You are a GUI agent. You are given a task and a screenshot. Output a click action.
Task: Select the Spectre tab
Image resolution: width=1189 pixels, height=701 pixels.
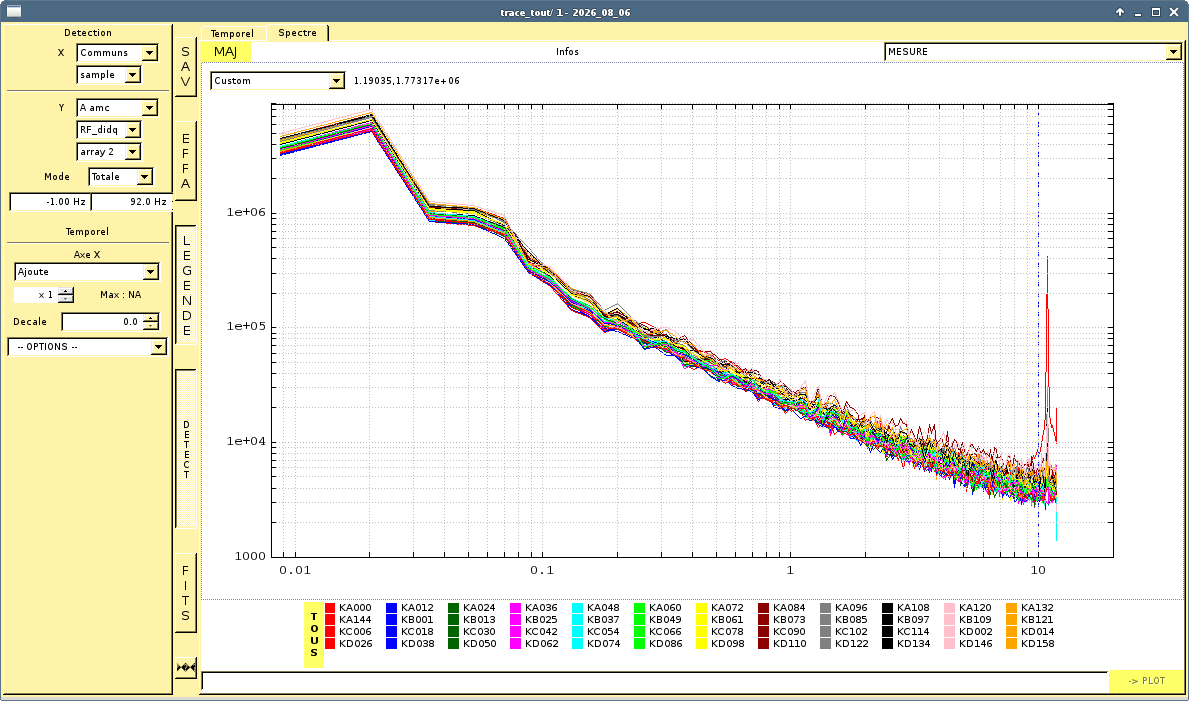click(297, 33)
